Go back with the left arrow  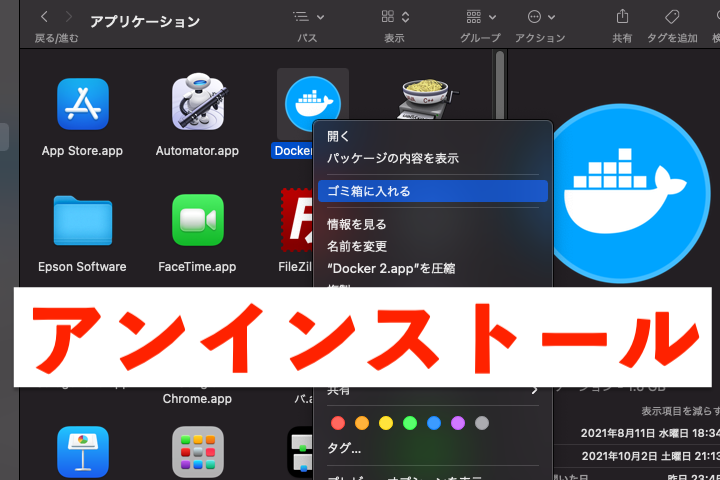44,17
